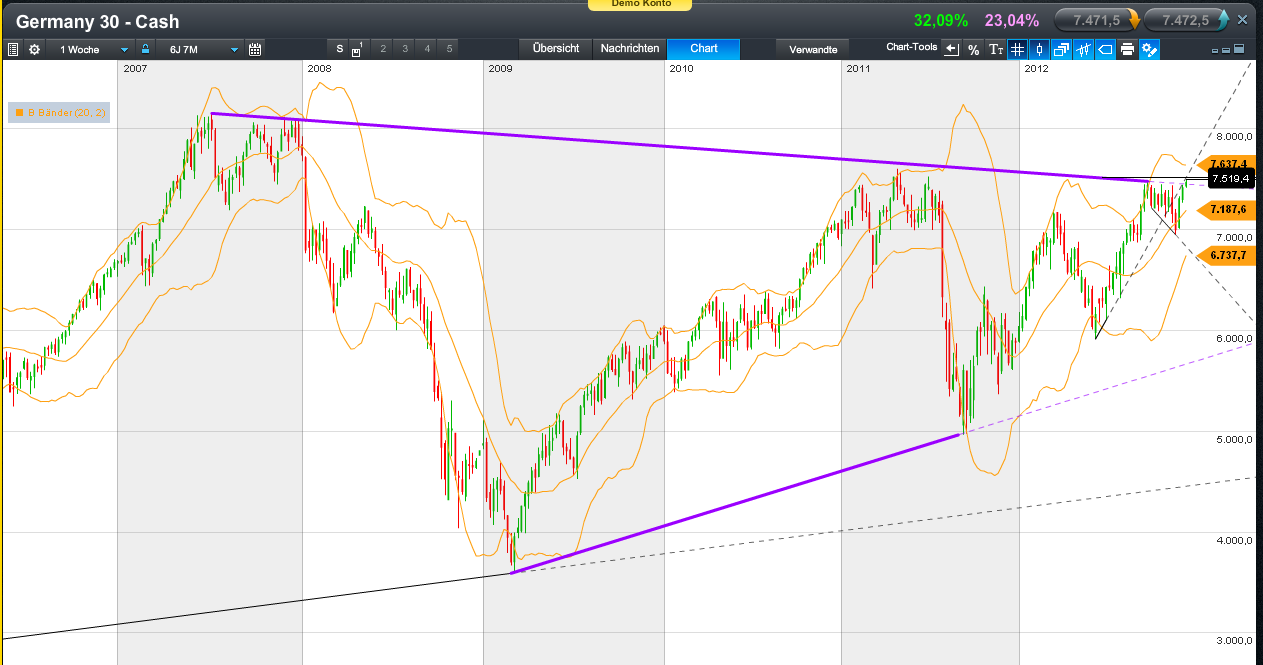
Task: Open the Übersicht tab
Action: coord(555,48)
